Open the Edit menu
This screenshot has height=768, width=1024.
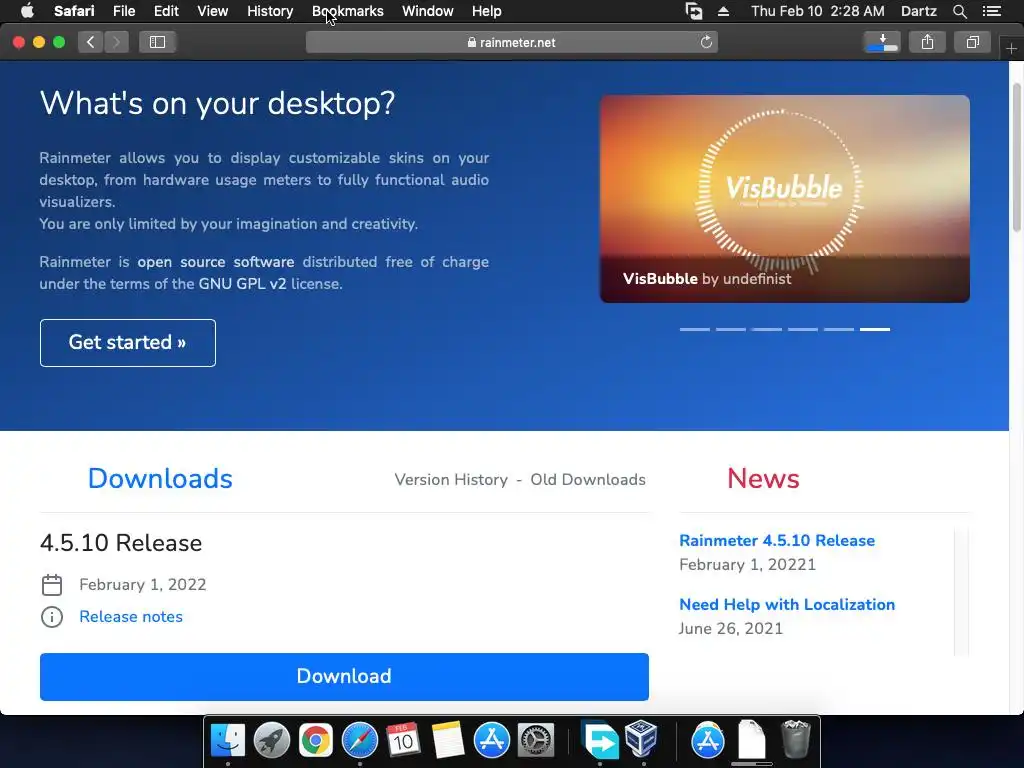(166, 11)
